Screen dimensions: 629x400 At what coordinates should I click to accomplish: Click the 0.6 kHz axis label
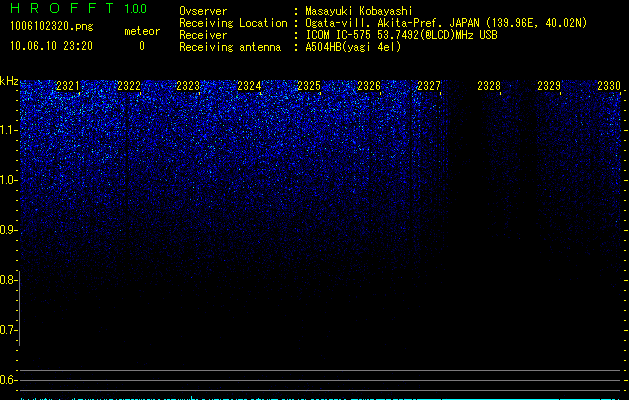pos(8,380)
